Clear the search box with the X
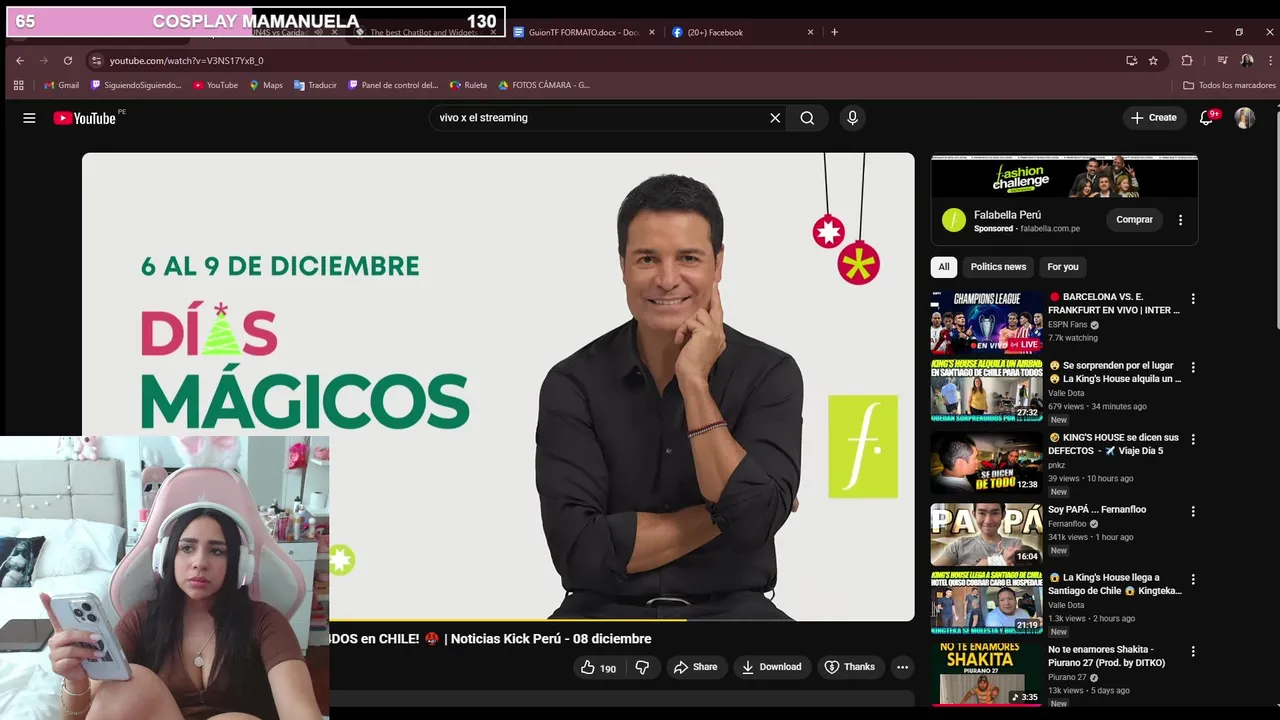The width and height of the screenshot is (1280, 720). tap(775, 118)
